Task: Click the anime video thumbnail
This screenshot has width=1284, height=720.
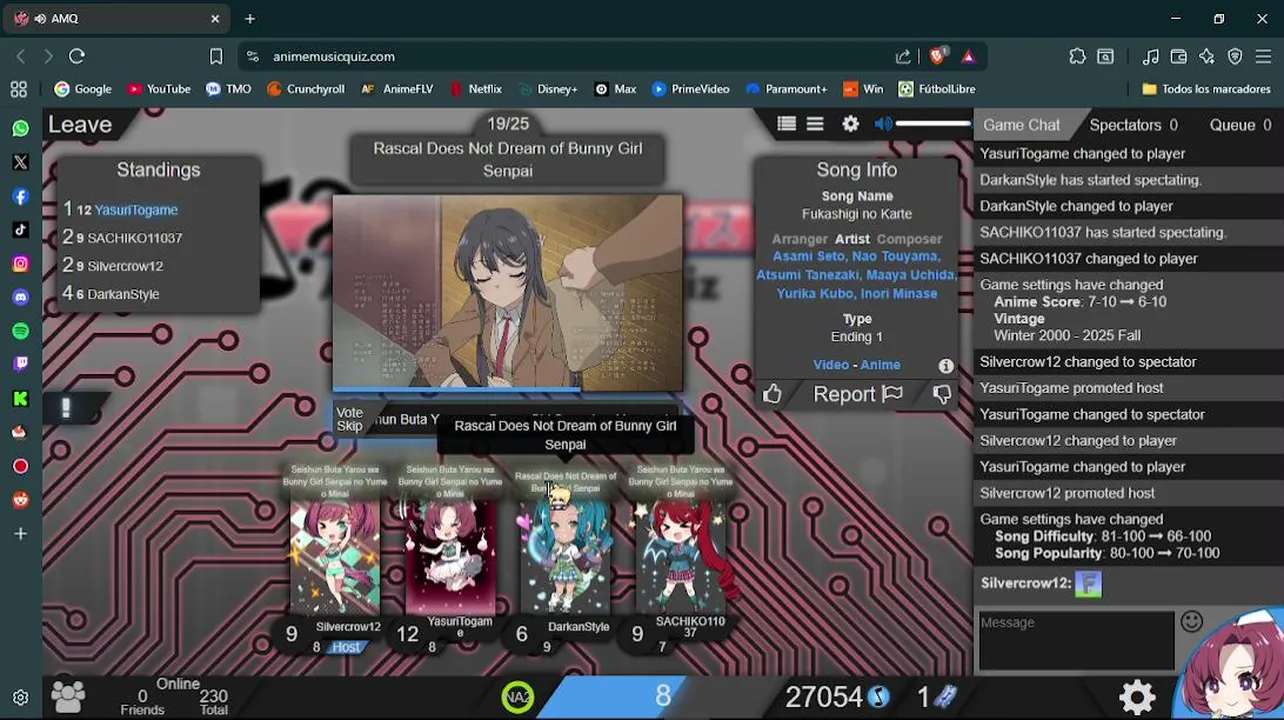Action: (x=508, y=291)
